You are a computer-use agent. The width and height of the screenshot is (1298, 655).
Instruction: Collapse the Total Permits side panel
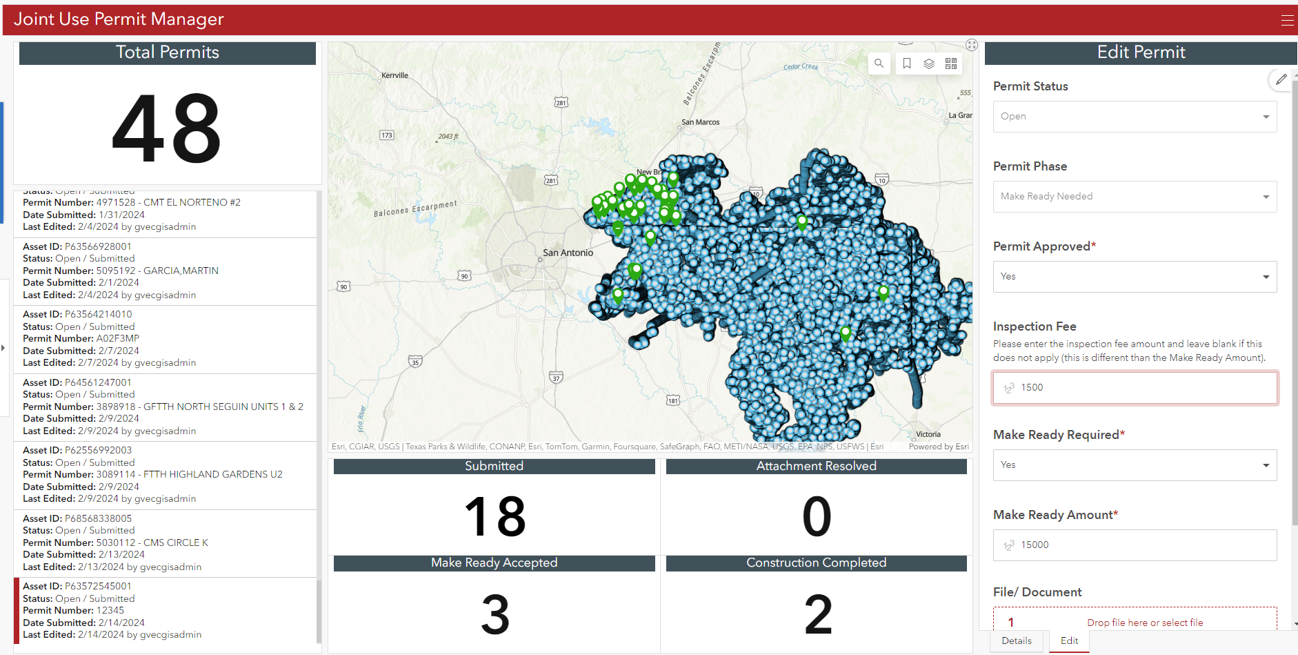point(4,347)
